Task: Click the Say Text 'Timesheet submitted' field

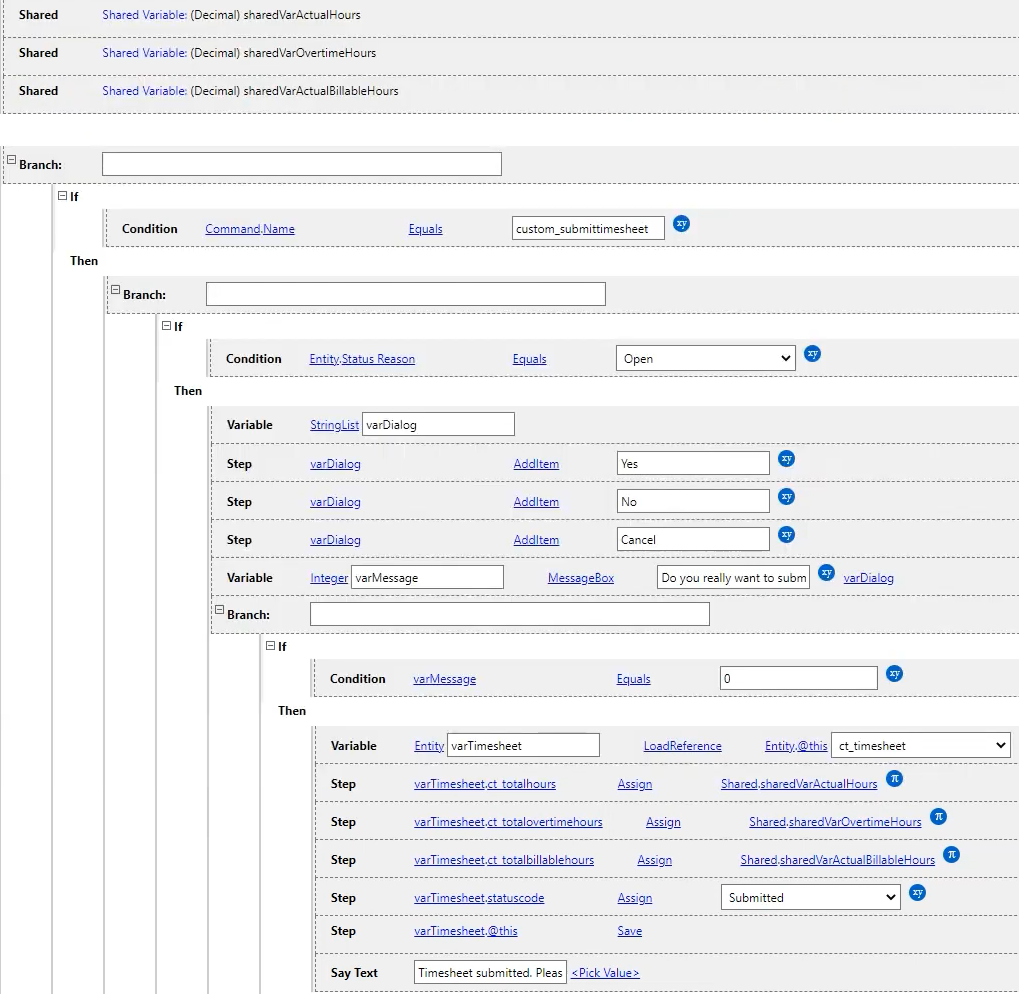Action: click(x=490, y=972)
